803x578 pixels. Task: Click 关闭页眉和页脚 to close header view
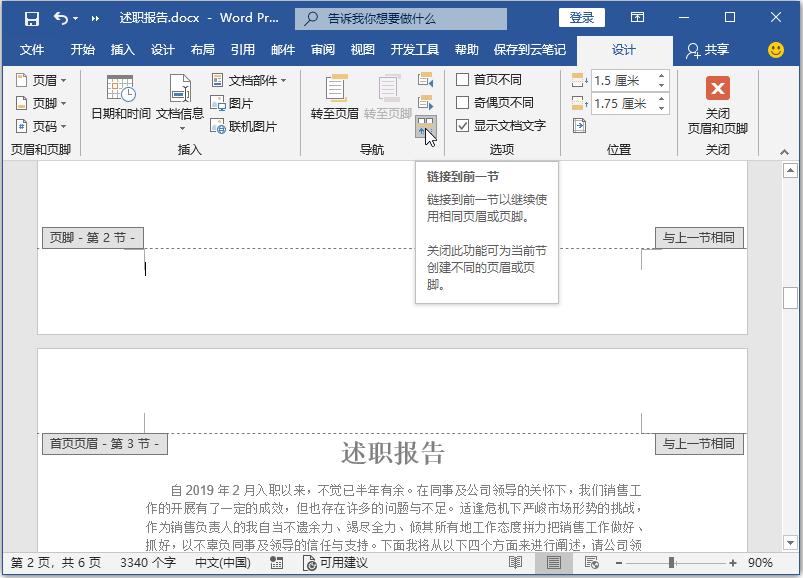coord(716,100)
